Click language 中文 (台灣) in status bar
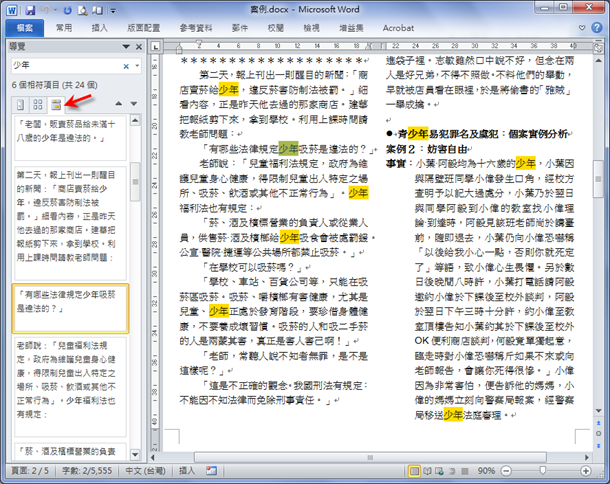The image size is (610, 484). pyautogui.click(x=145, y=471)
